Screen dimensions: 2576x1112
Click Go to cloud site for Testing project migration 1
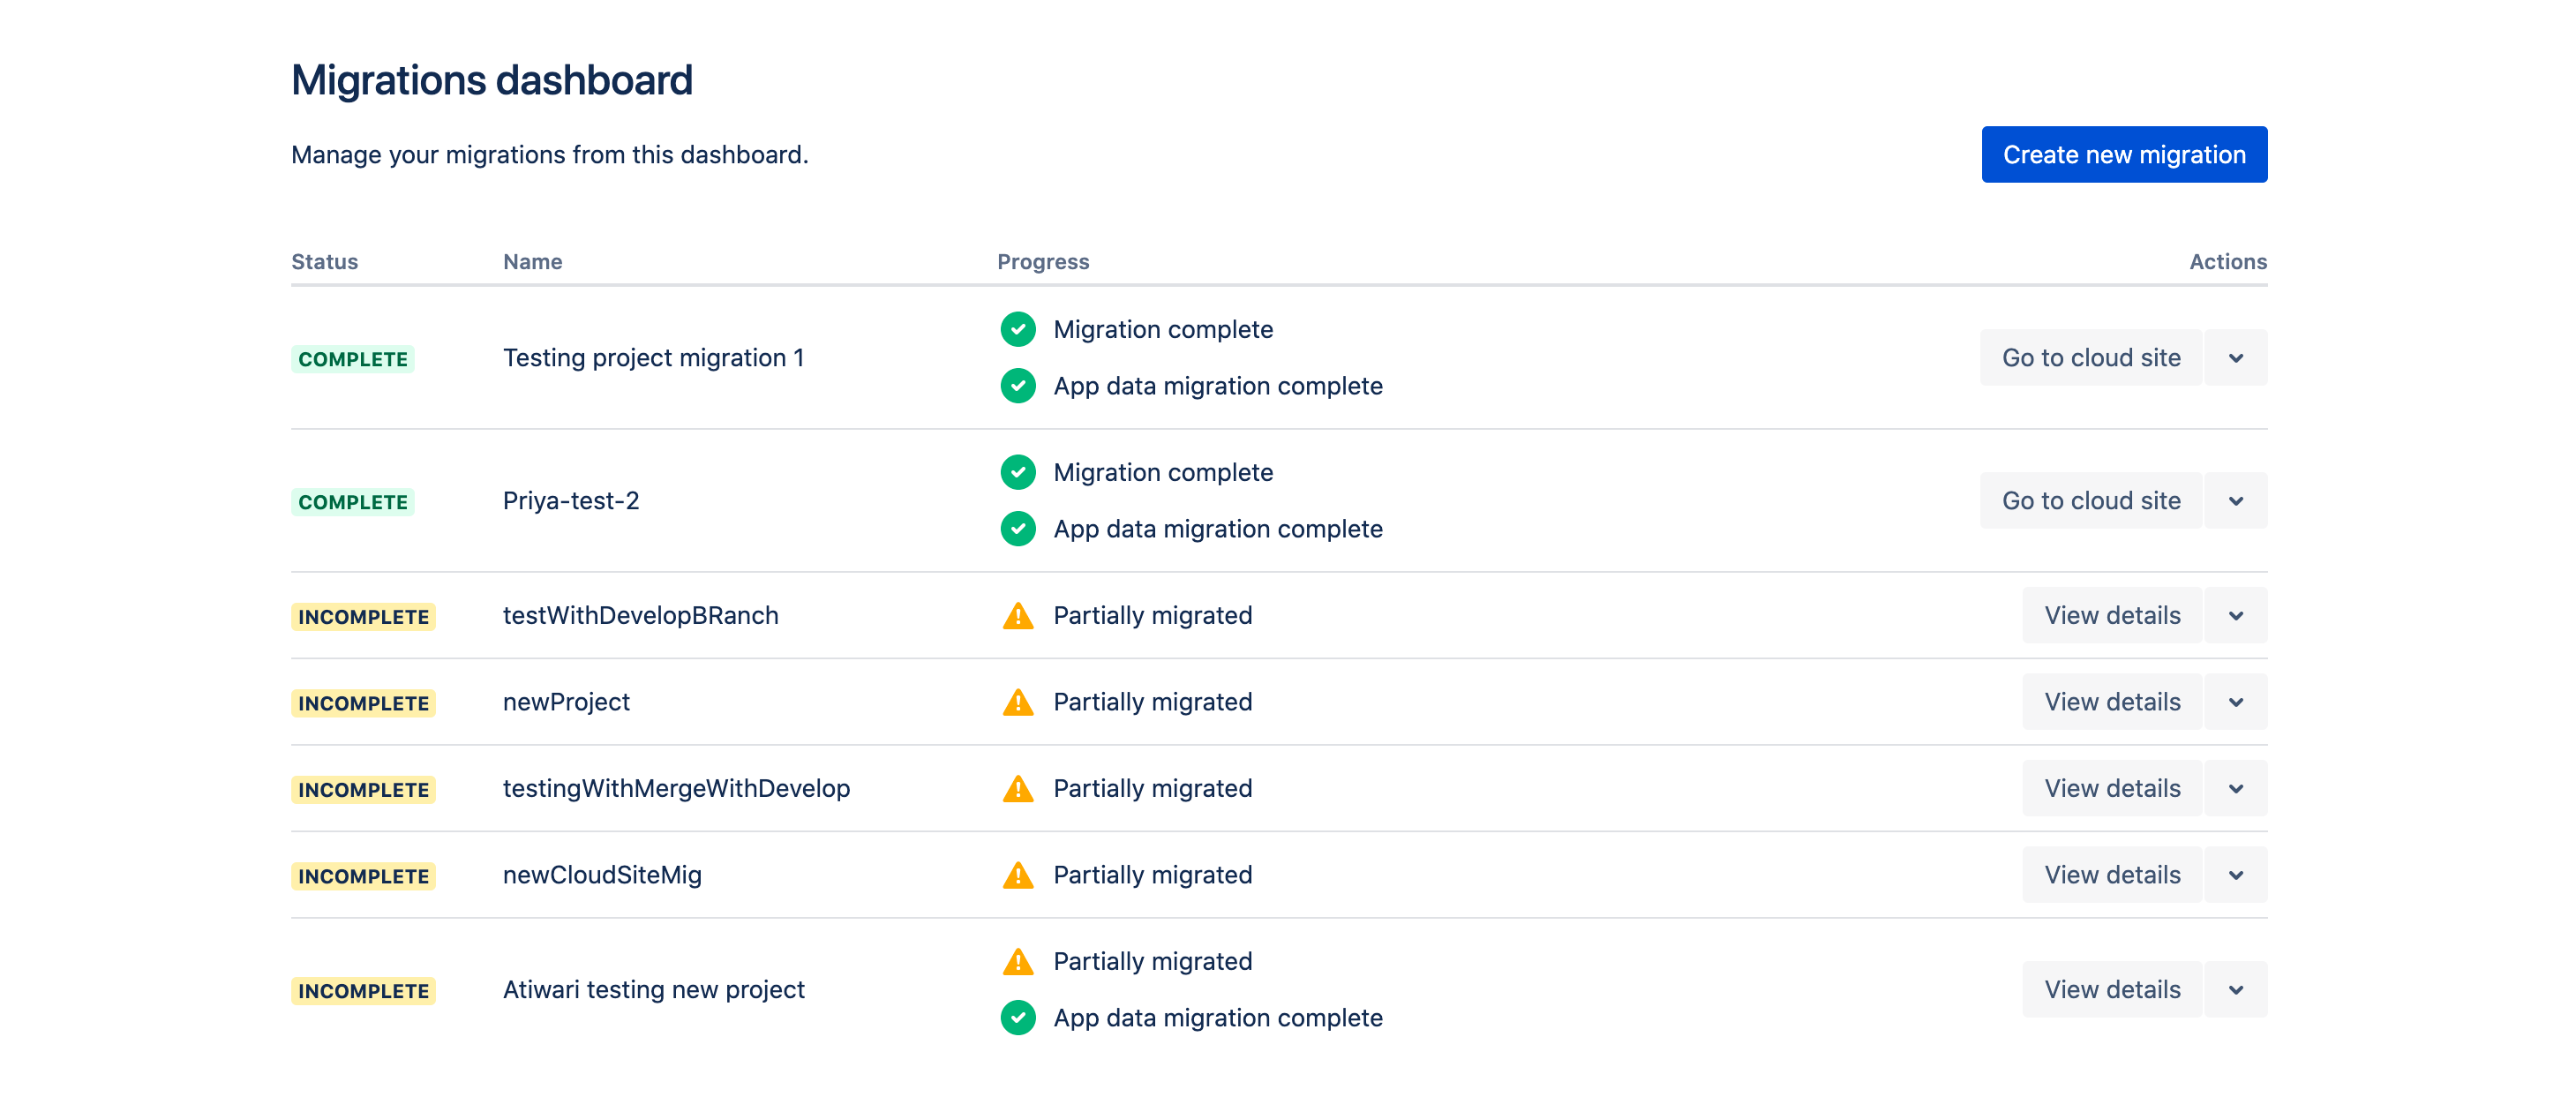tap(2090, 357)
